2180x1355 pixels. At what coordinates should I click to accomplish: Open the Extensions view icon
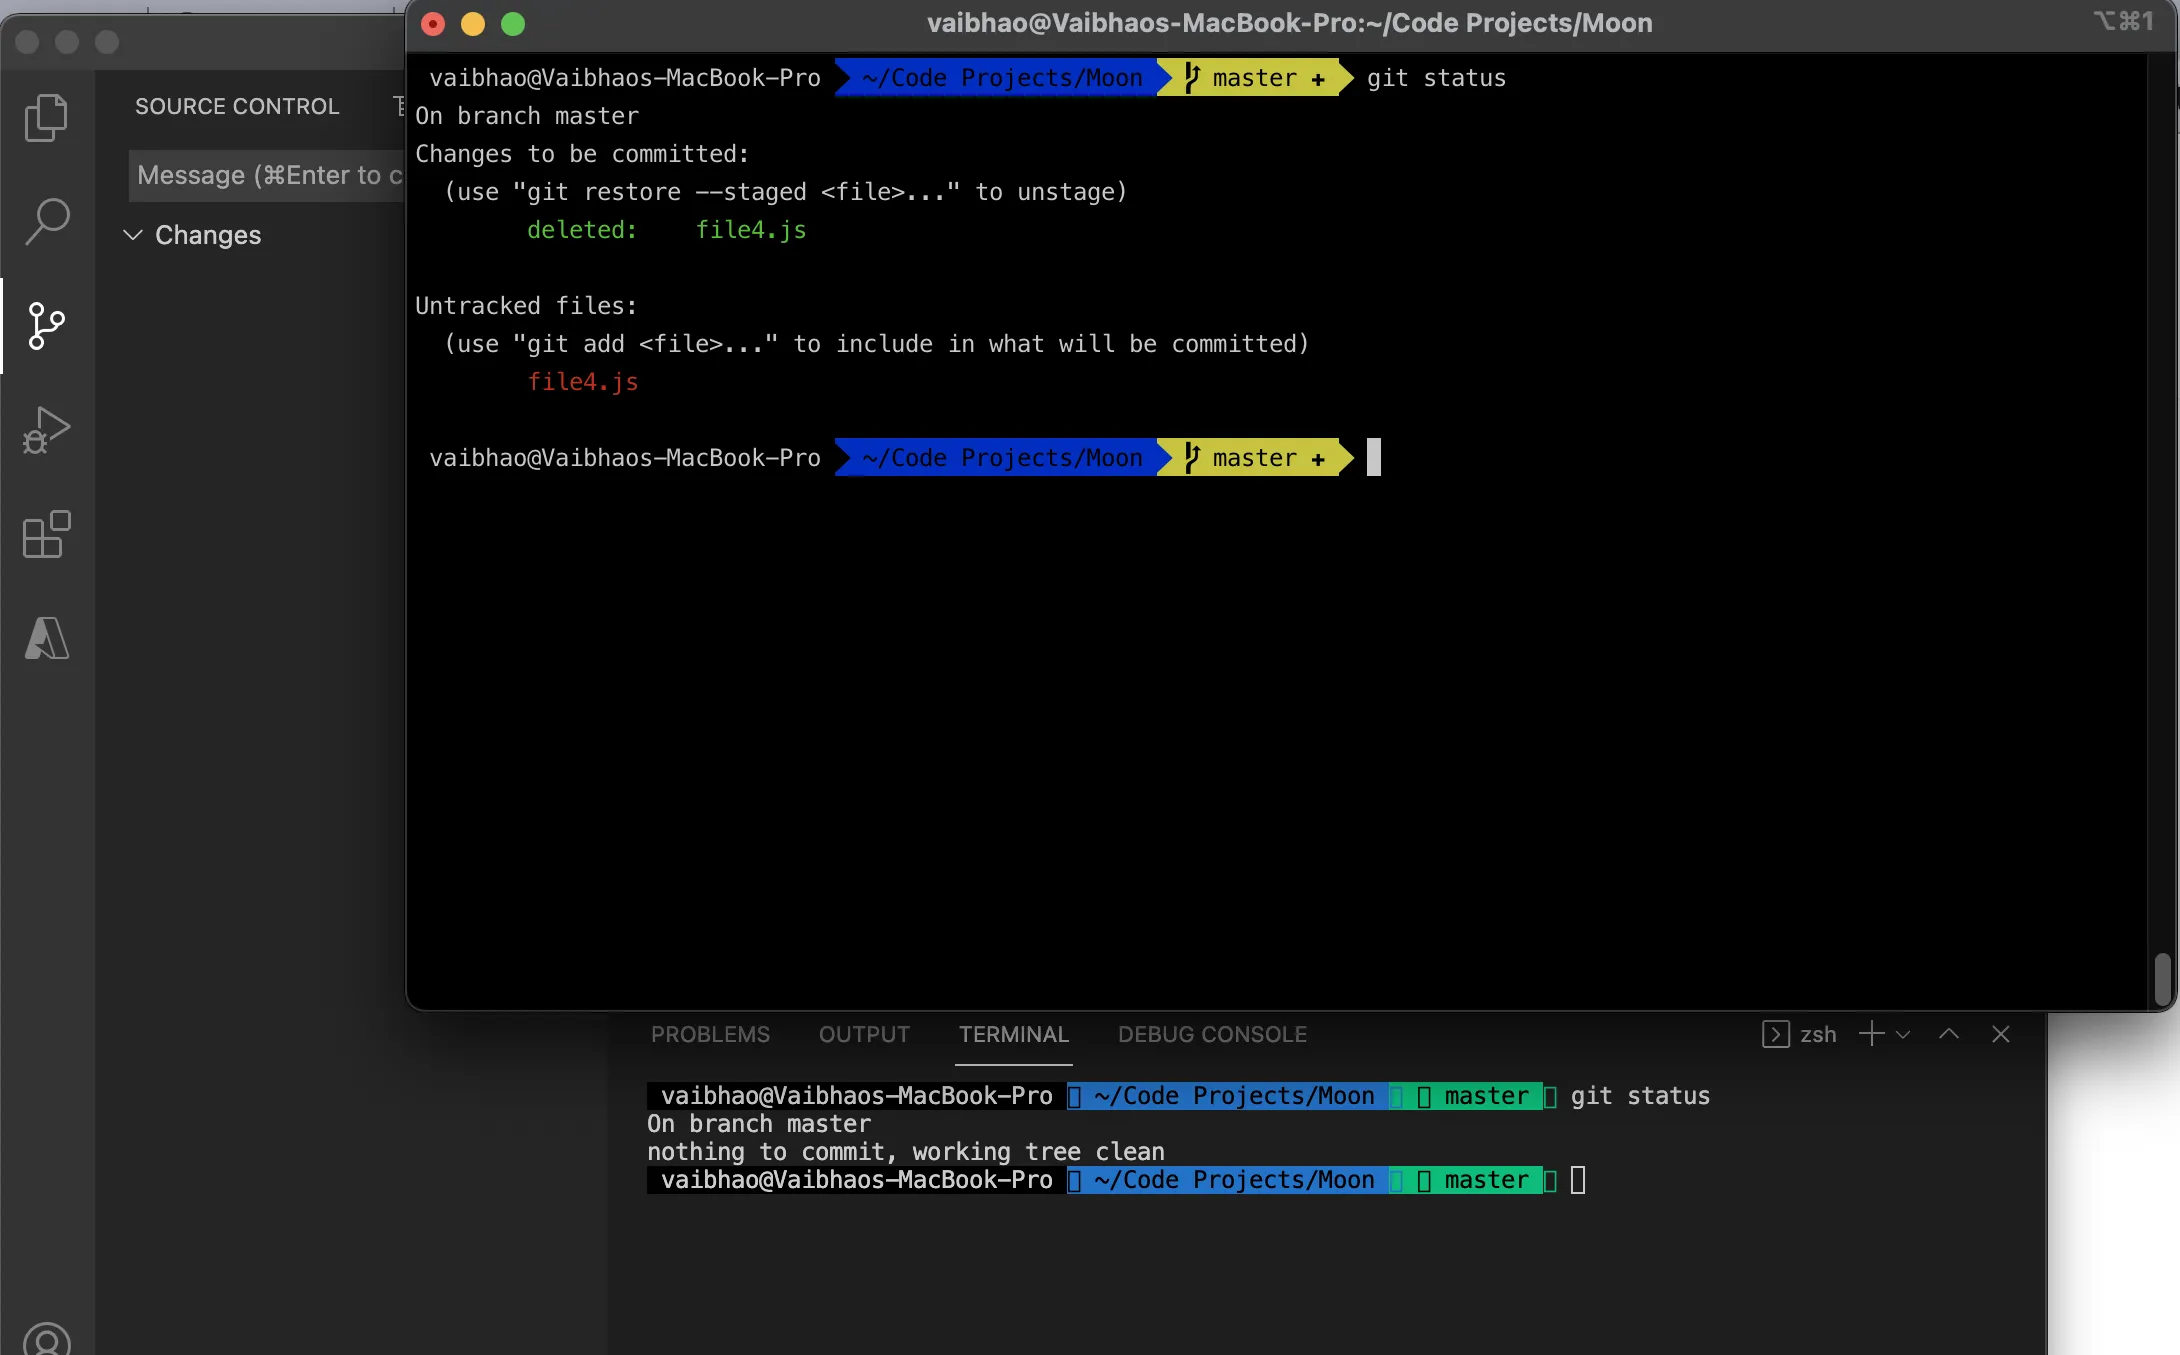click(46, 534)
